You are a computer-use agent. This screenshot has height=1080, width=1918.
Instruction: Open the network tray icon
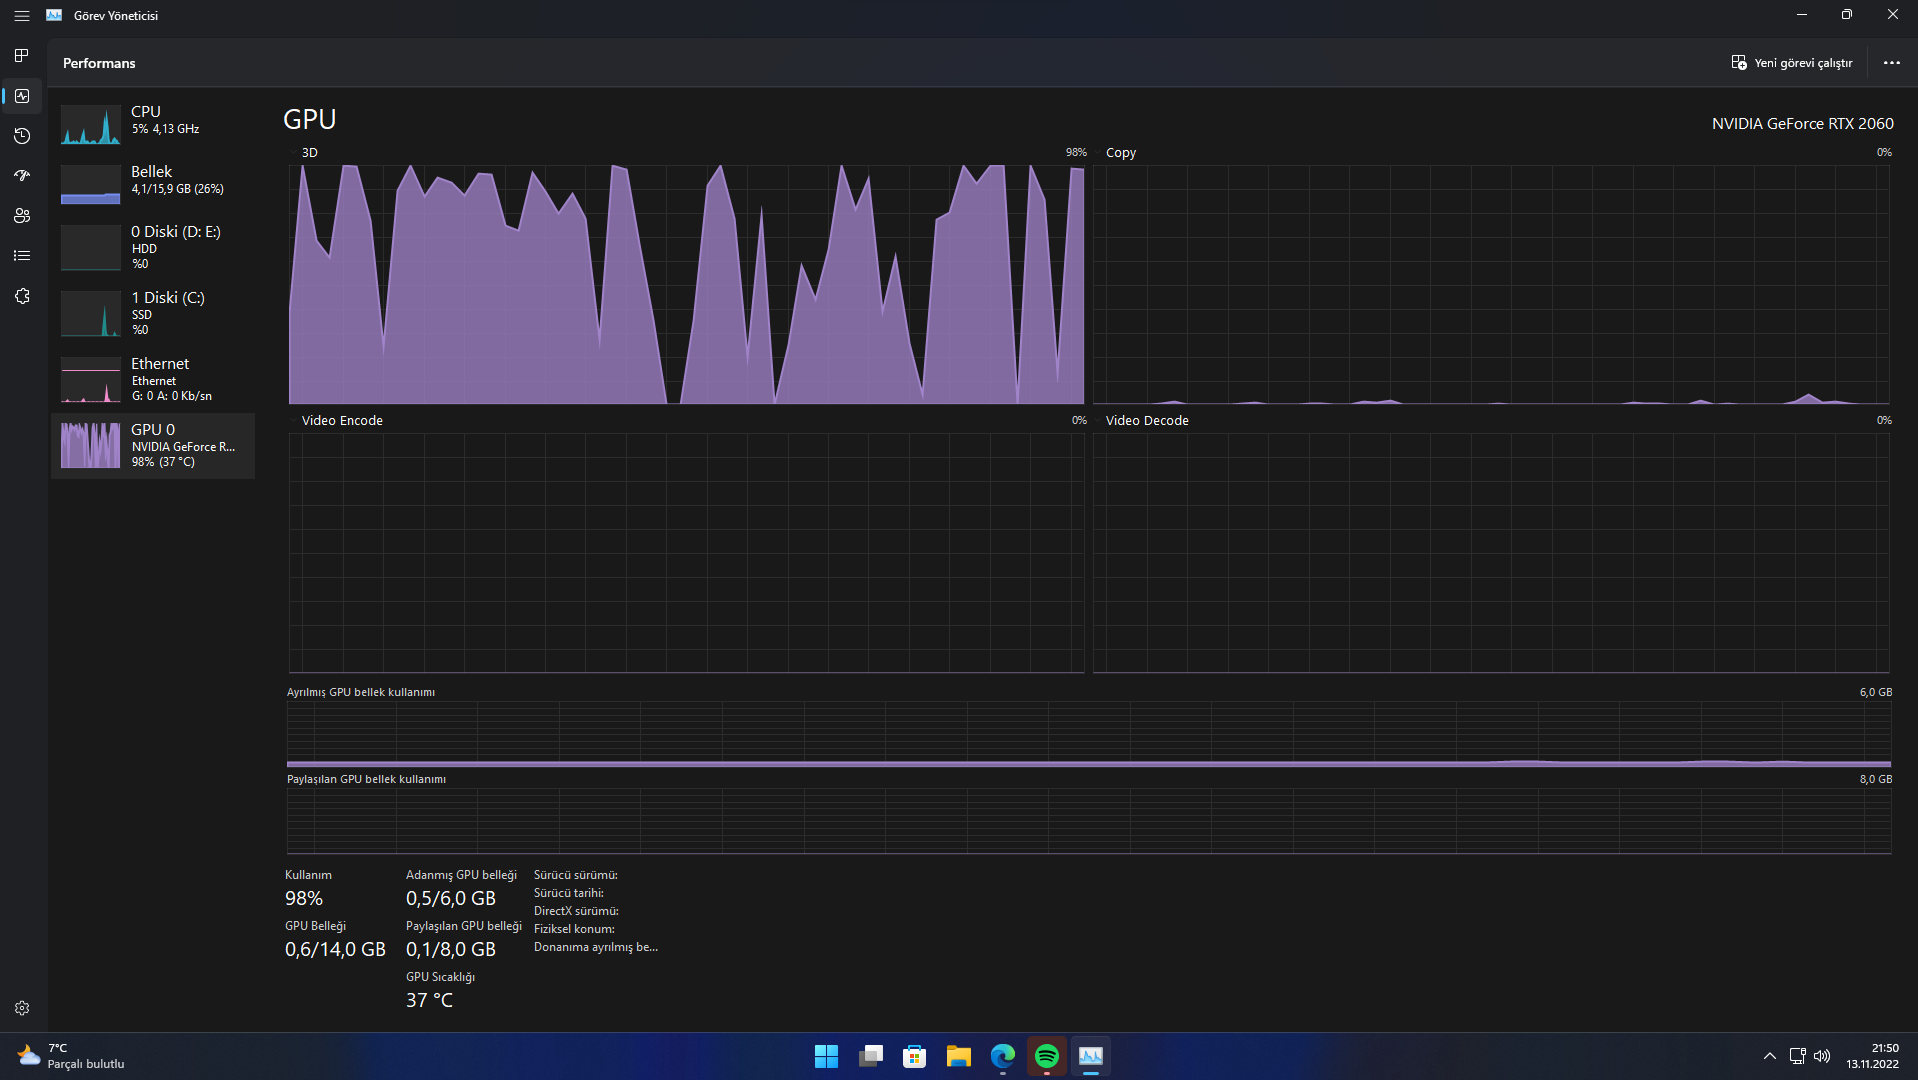tap(1797, 1056)
